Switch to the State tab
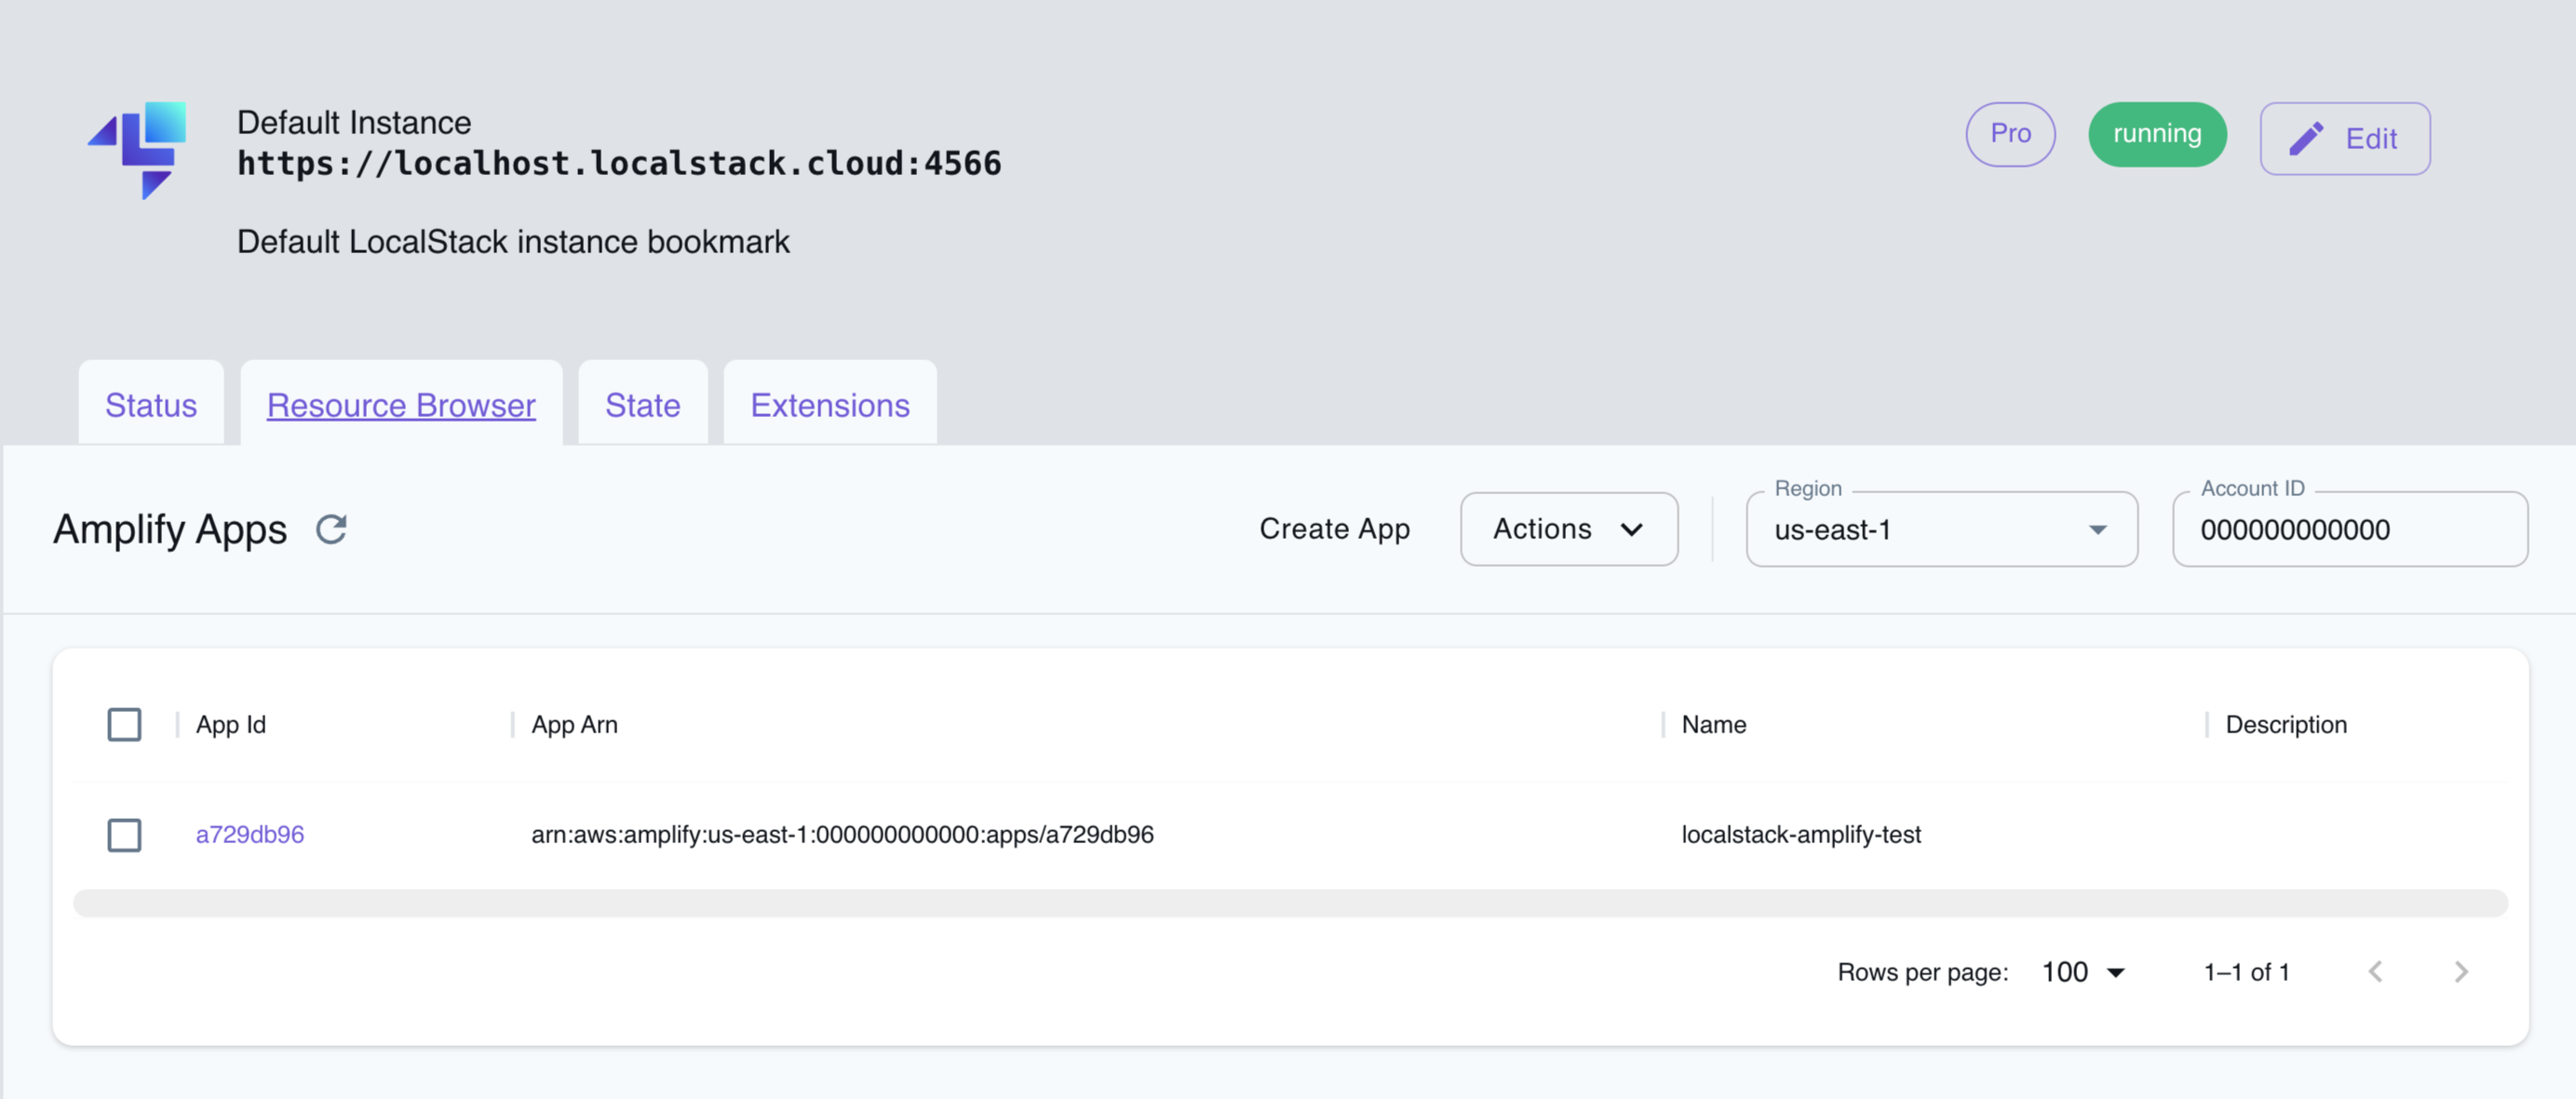The image size is (2576, 1099). point(642,405)
